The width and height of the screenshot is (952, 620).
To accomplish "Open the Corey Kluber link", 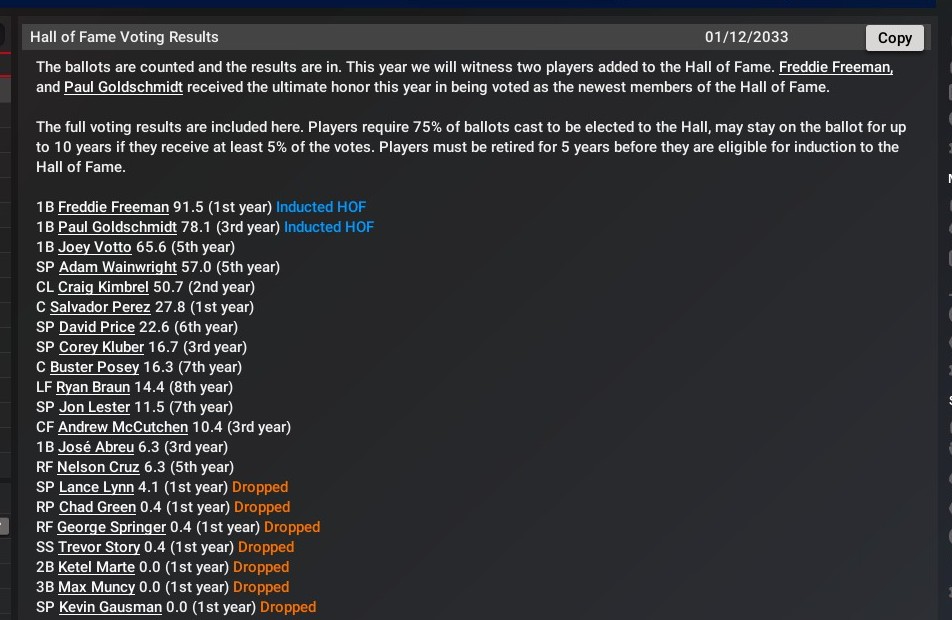I will coord(101,347).
